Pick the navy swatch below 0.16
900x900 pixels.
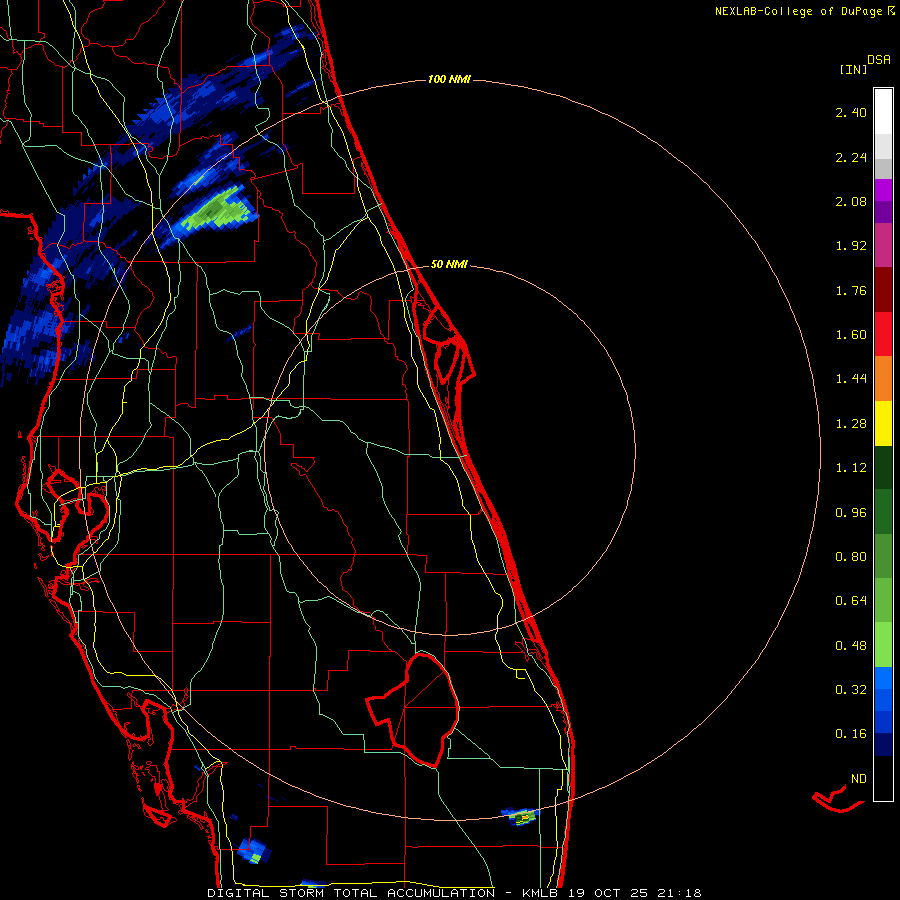tap(883, 745)
